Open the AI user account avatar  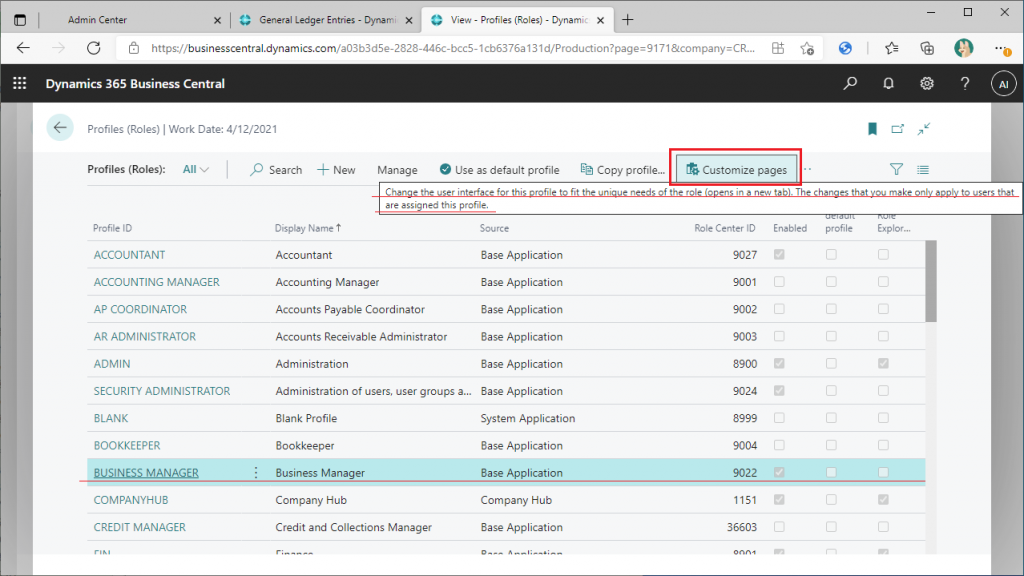pyautogui.click(x=1004, y=84)
